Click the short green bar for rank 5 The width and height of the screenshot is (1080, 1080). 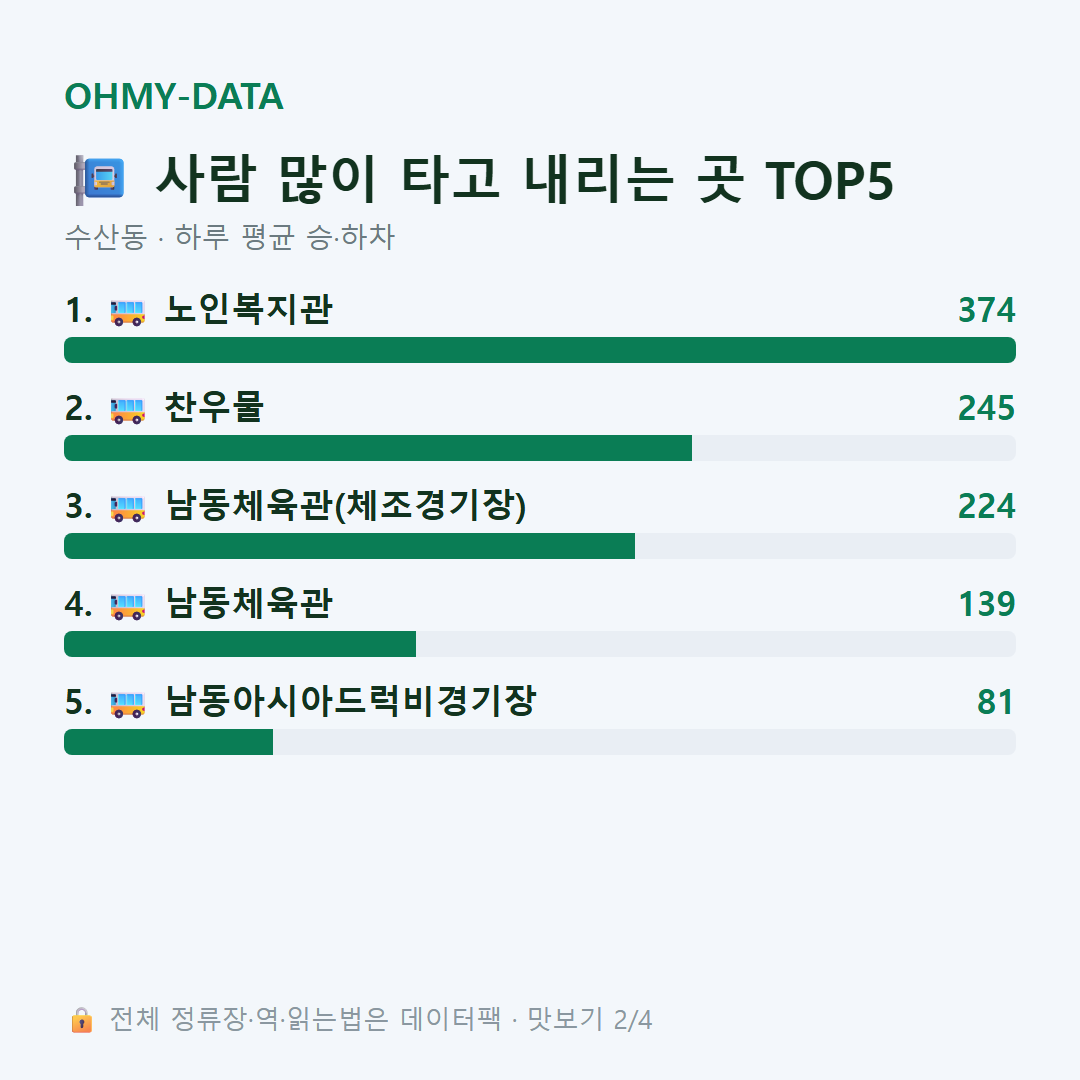169,742
